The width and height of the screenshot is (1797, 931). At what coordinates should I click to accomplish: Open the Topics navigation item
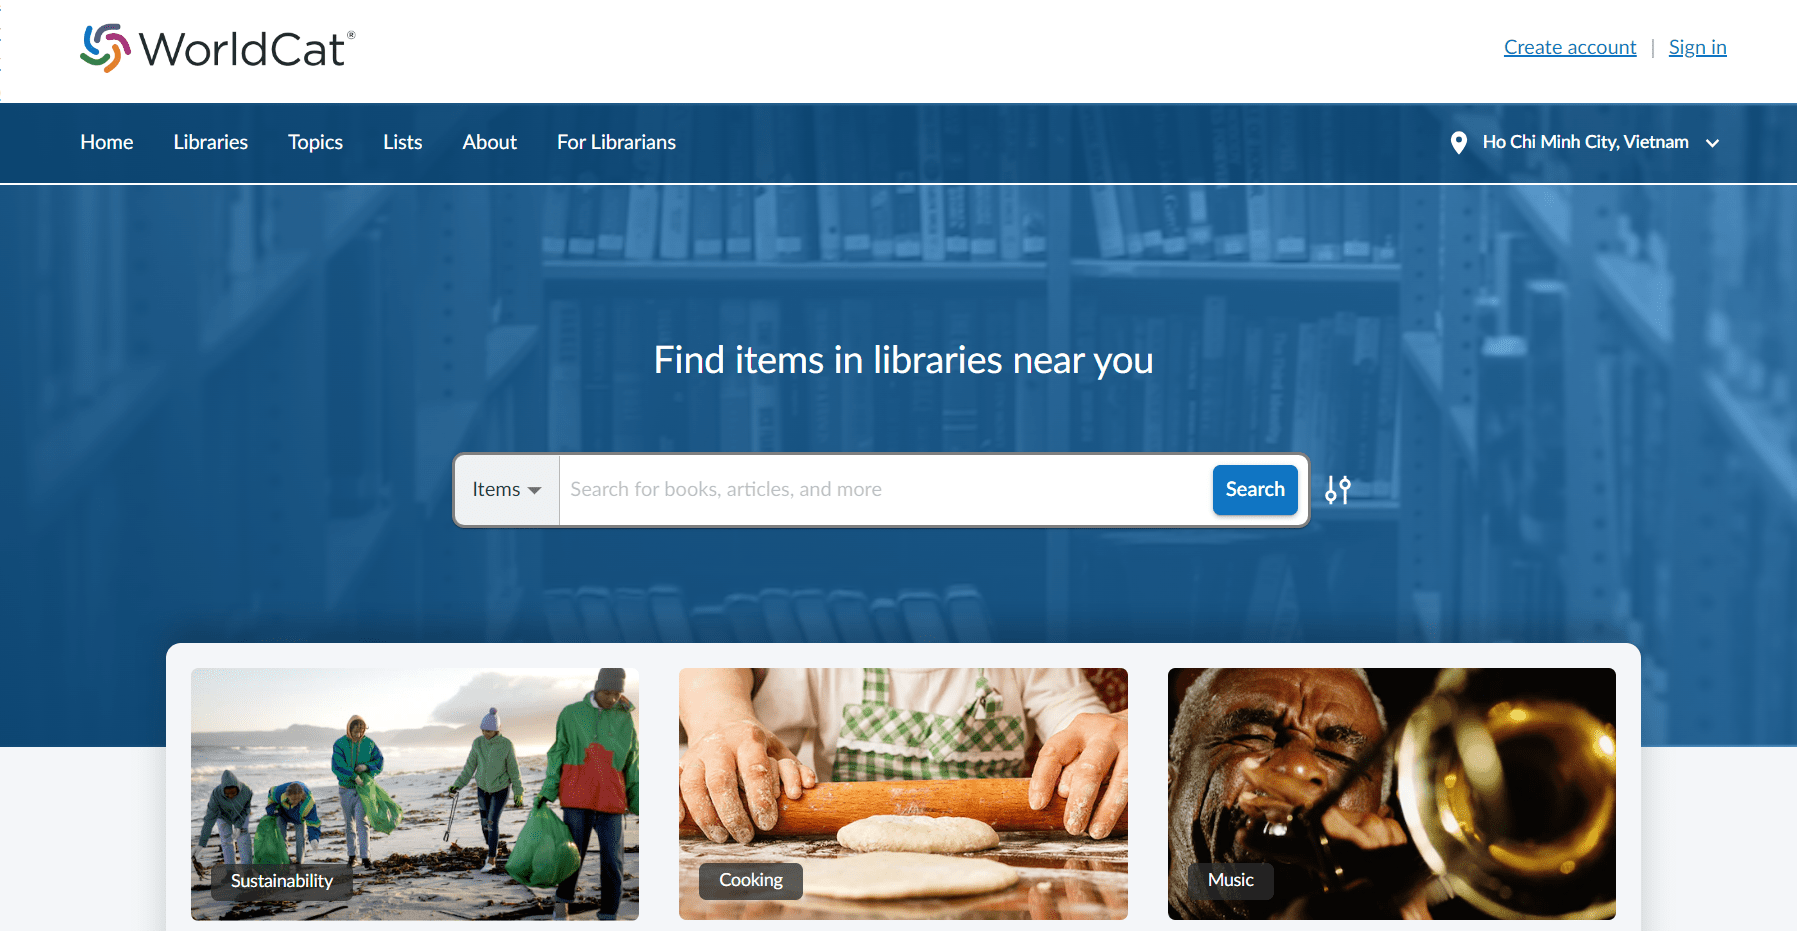[316, 143]
